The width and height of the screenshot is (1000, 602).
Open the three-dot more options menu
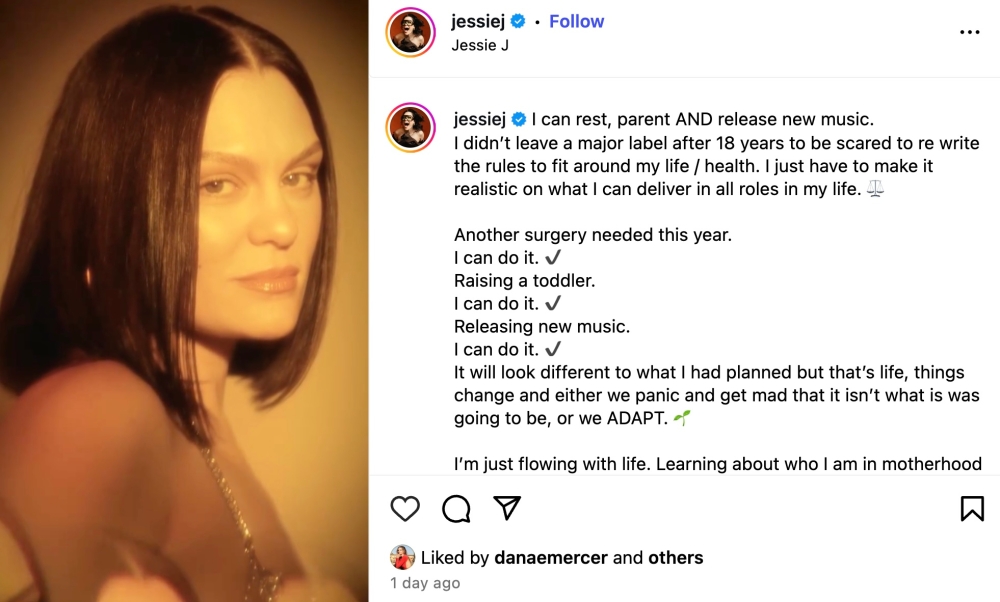969,32
